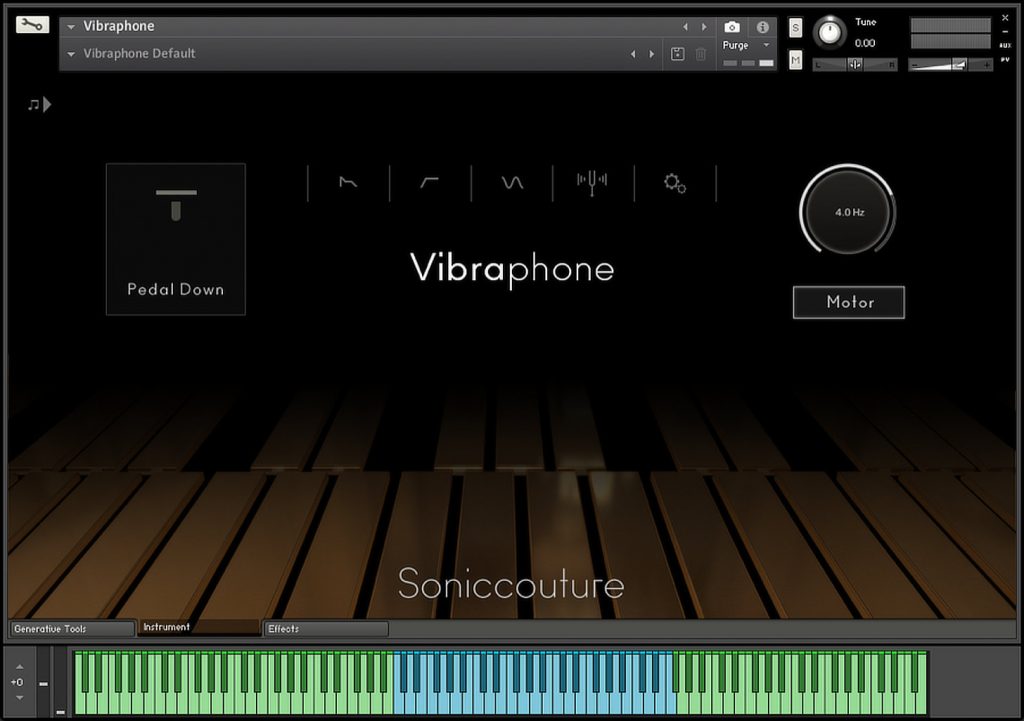Click the next preset arrow for Vibraphone Default
The height and width of the screenshot is (721, 1024).
653,54
